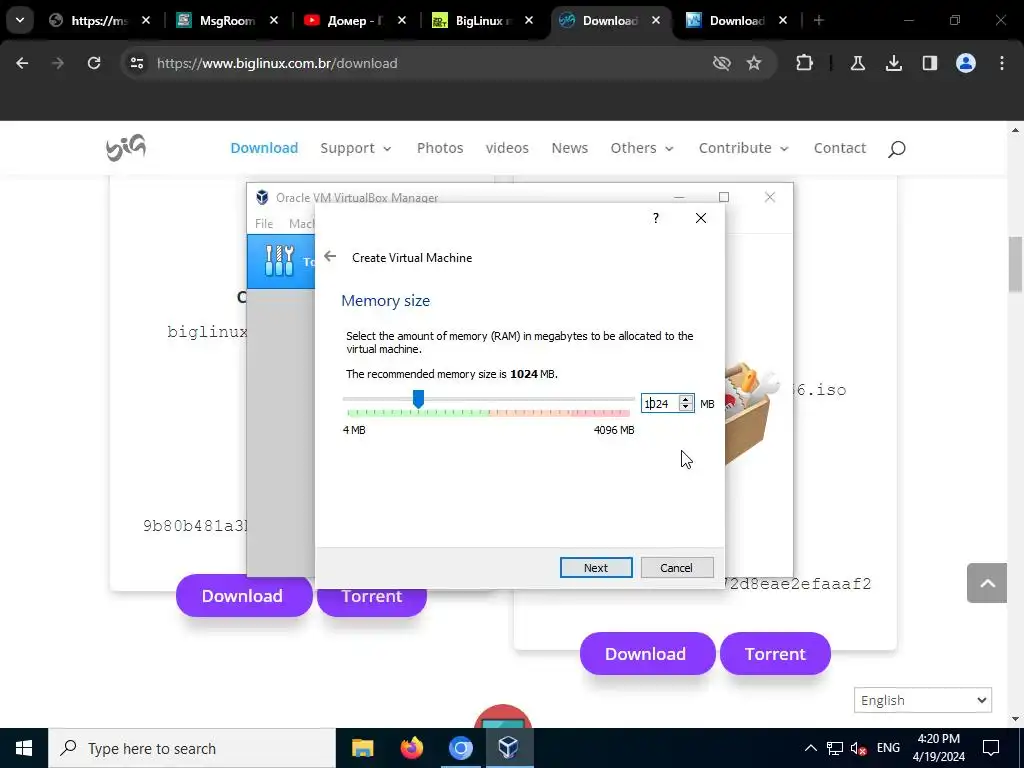Expand the Others dropdown menu
The height and width of the screenshot is (768, 1024).
click(642, 148)
